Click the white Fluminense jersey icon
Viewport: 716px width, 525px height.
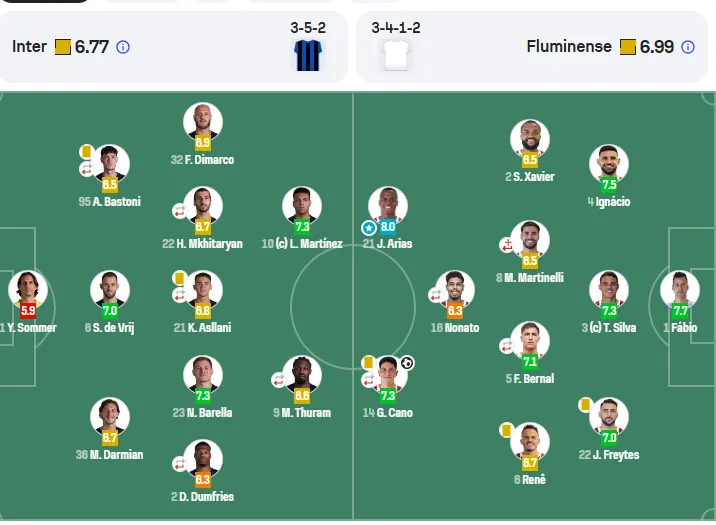(x=396, y=56)
